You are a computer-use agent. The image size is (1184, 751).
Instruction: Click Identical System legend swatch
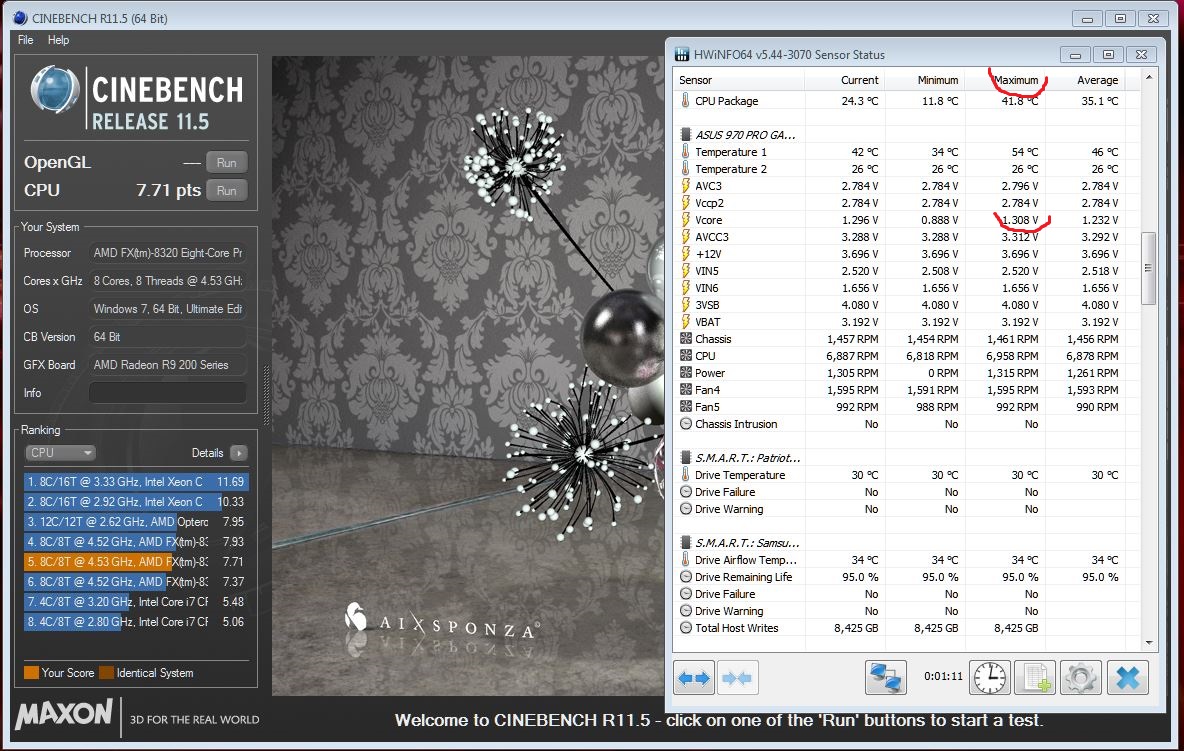pos(106,673)
